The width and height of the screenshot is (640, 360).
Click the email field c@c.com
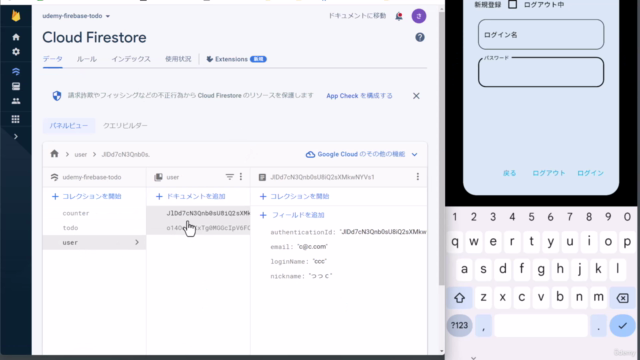[299, 247]
